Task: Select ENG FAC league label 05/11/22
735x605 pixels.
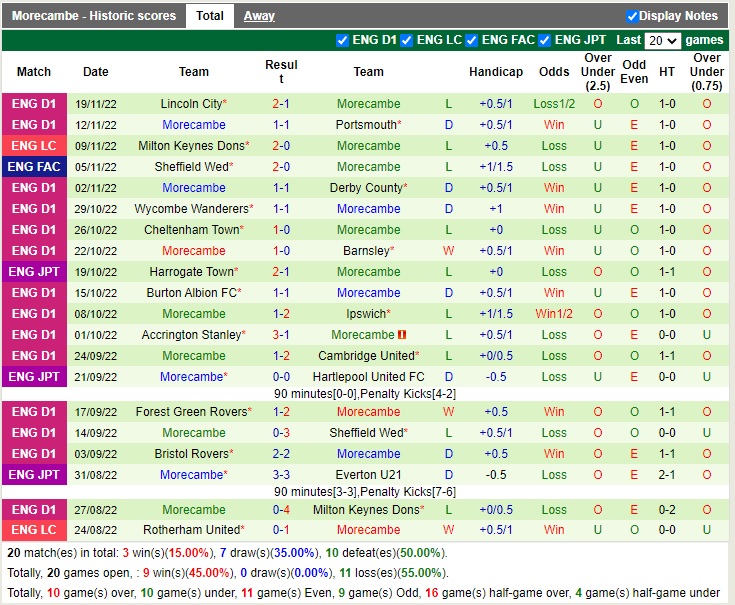Action: click(x=34, y=167)
